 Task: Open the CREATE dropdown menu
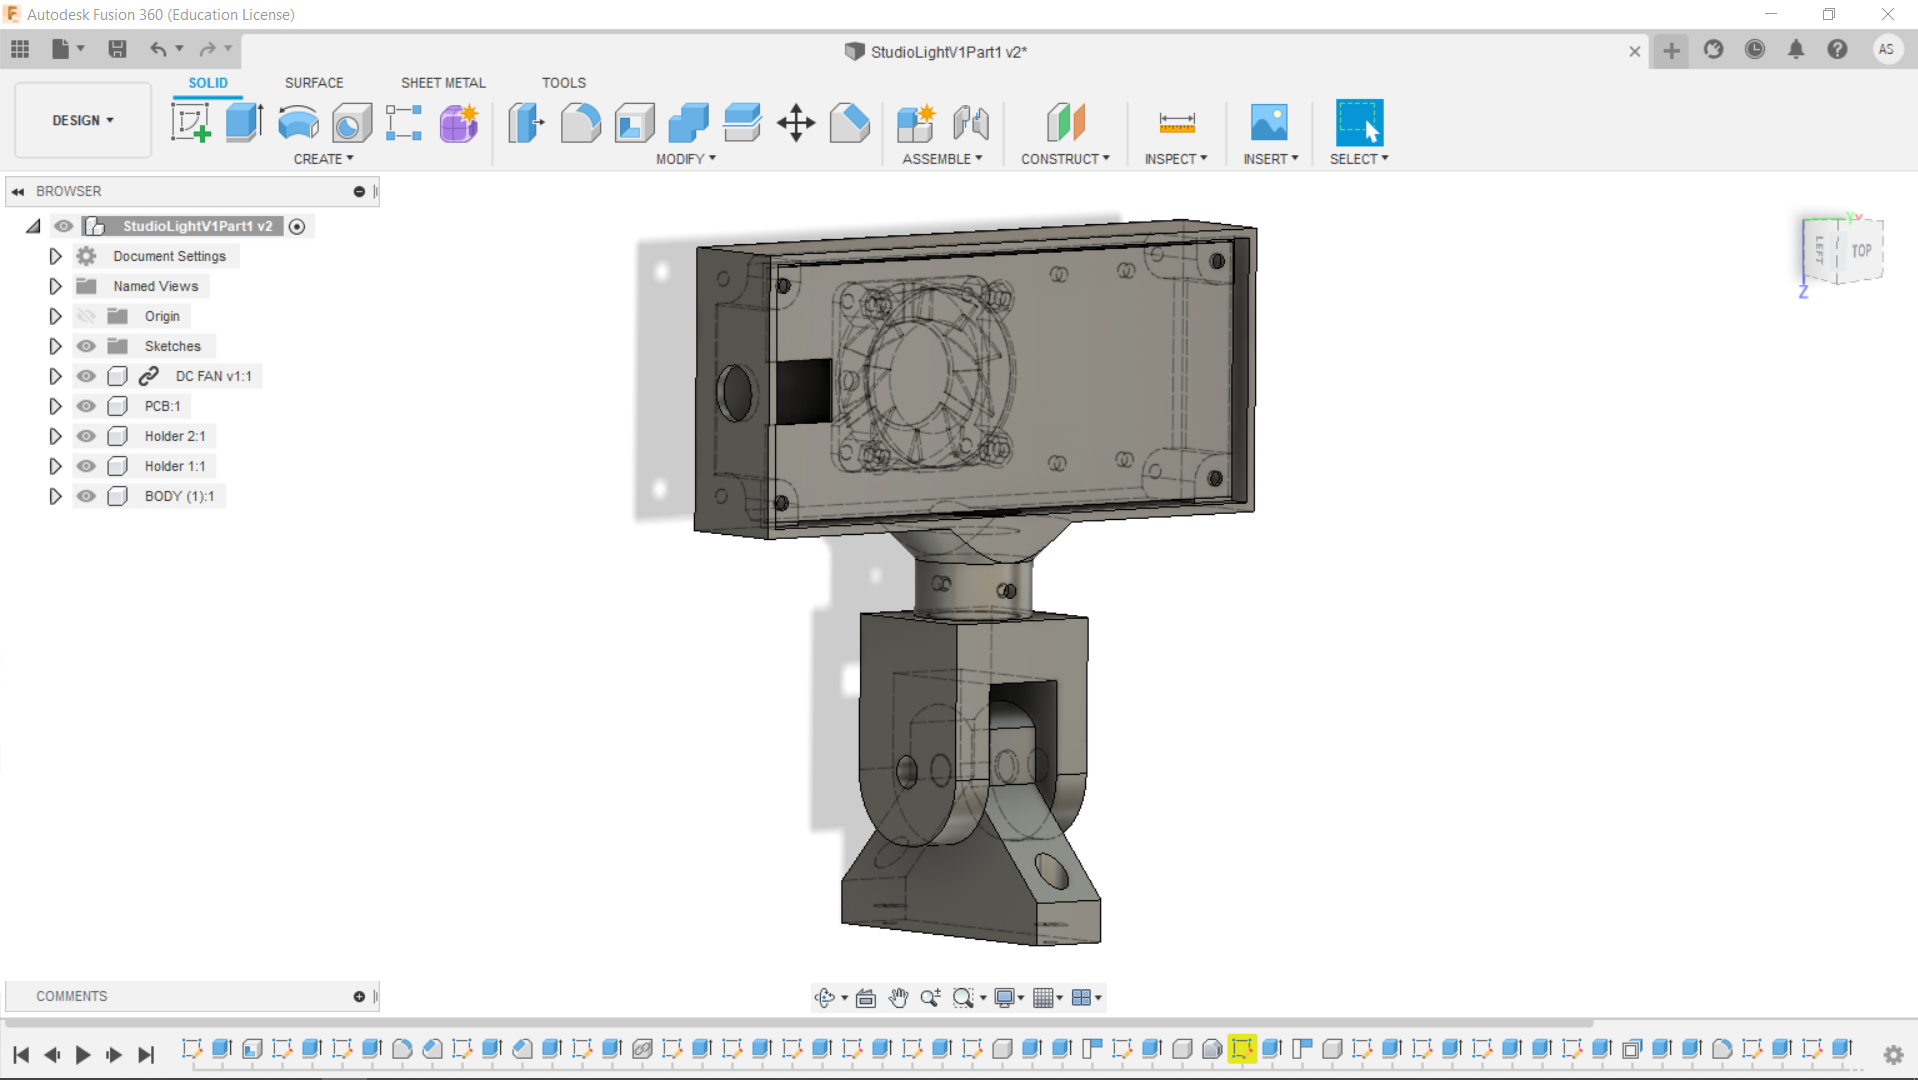(323, 159)
